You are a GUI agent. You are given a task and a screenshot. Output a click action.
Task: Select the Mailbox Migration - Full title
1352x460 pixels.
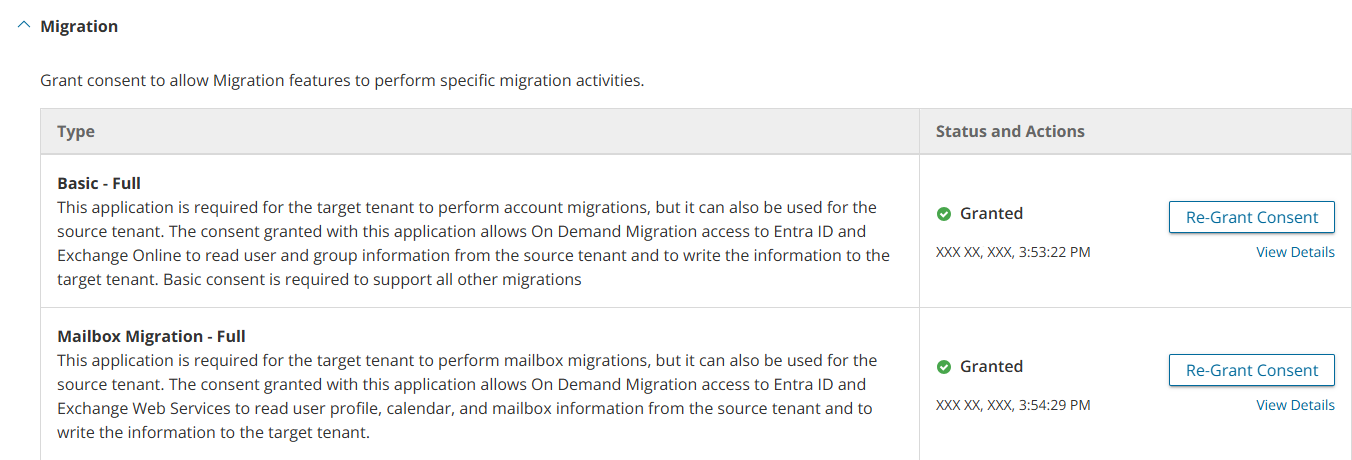coord(151,337)
